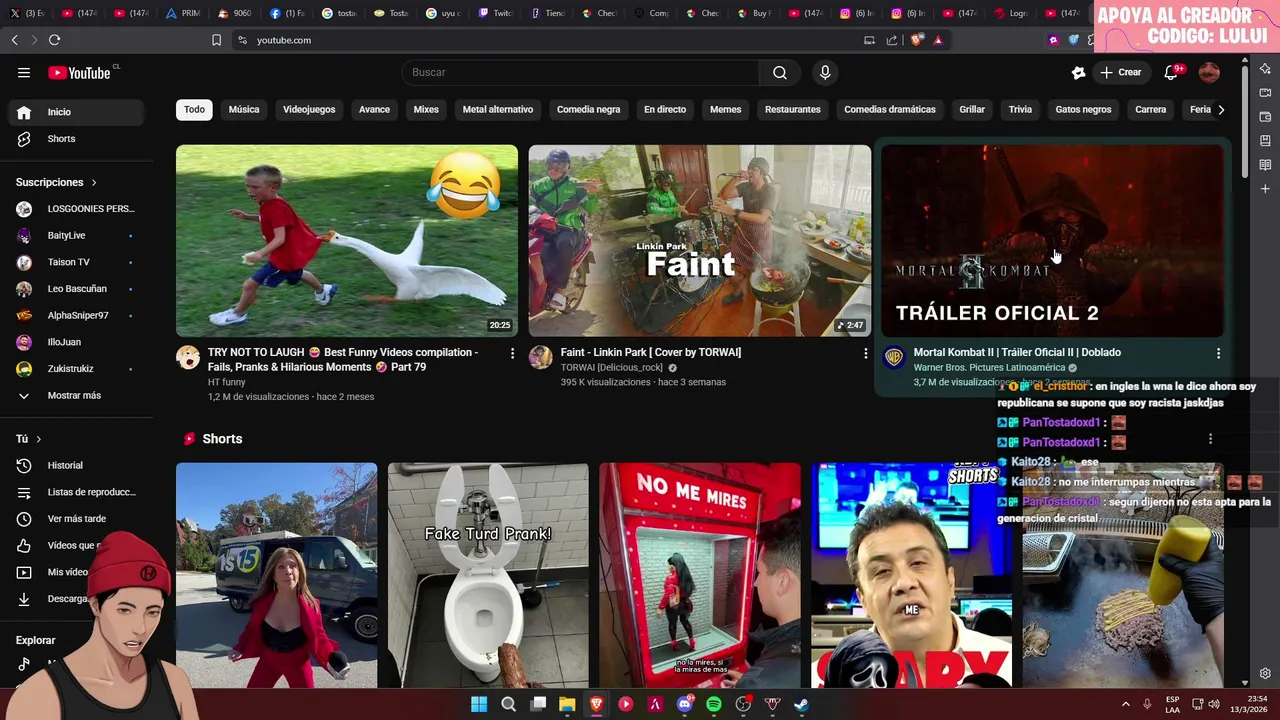This screenshot has height=720, width=1280.
Task: Open Spotify from the taskbar
Action: (x=714, y=704)
